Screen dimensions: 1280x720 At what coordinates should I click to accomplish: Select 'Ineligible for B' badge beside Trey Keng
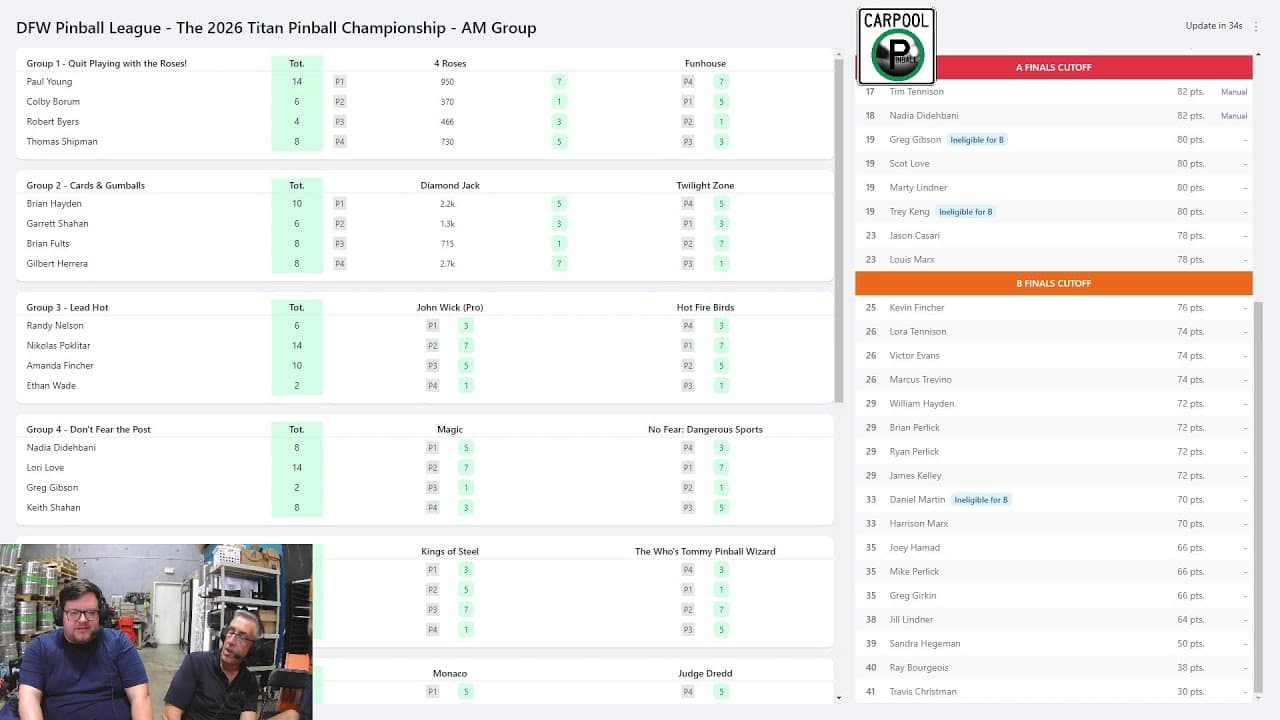click(x=965, y=212)
